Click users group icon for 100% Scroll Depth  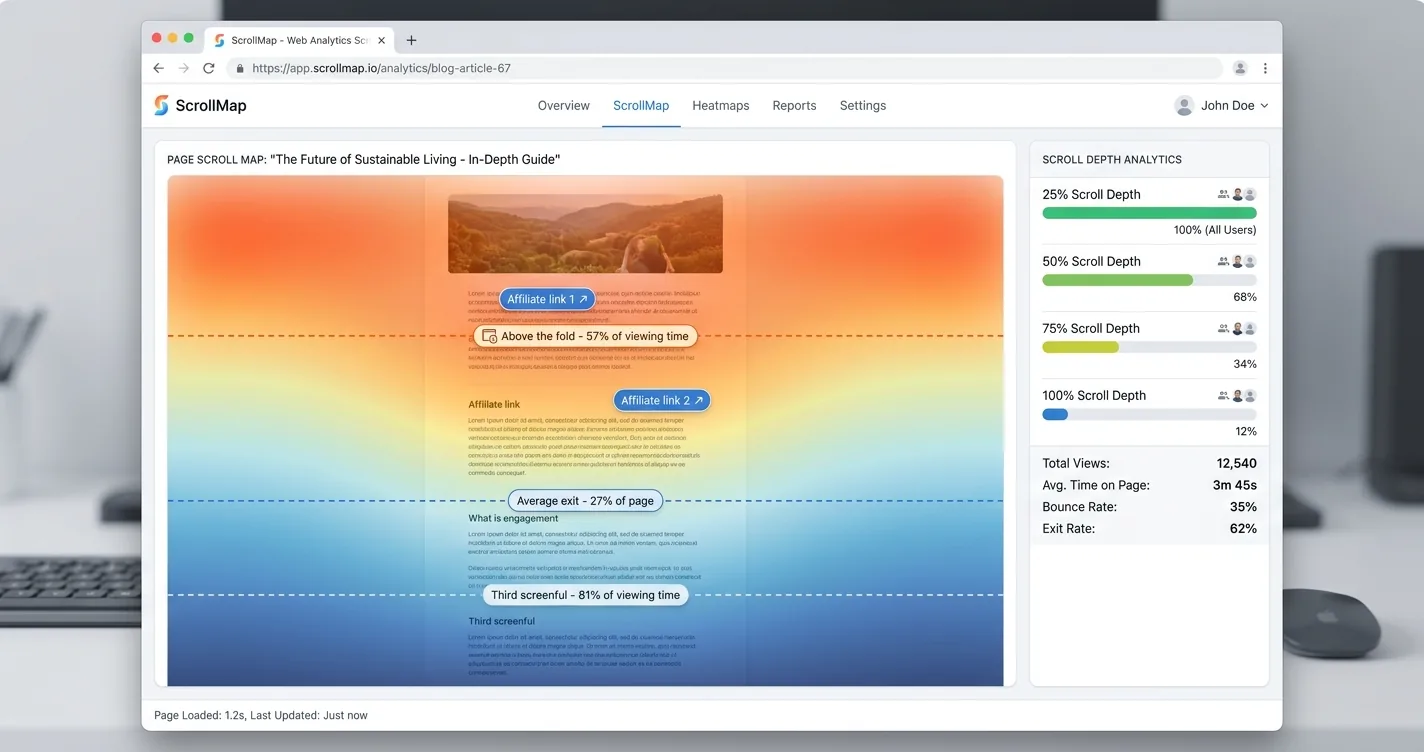tap(1223, 395)
